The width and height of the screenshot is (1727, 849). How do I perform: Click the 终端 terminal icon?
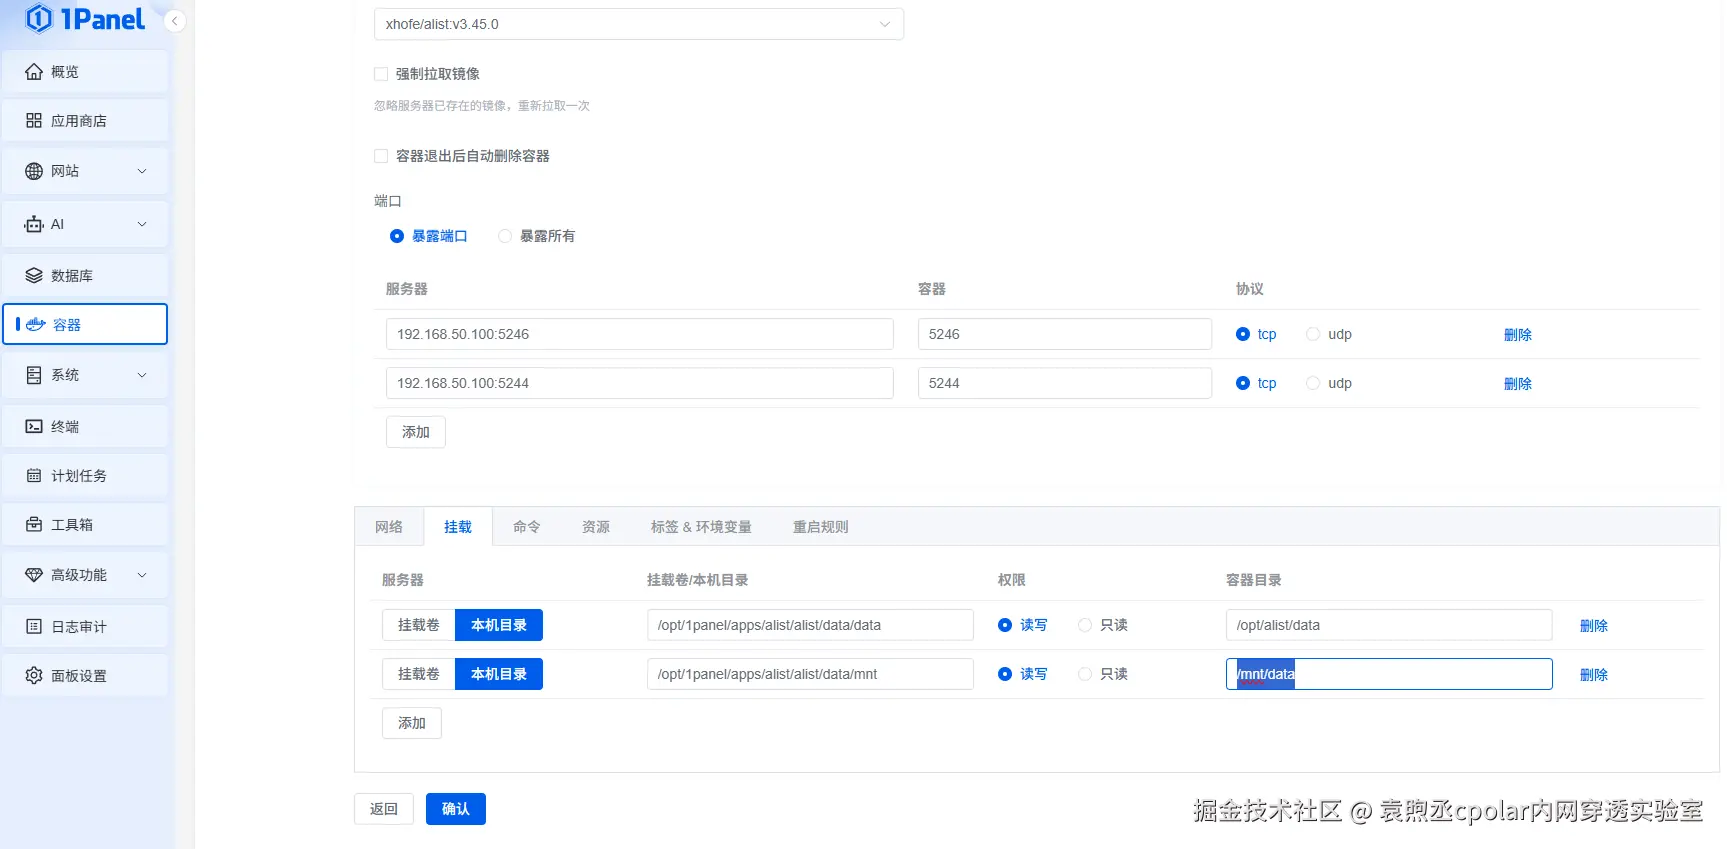[34, 426]
